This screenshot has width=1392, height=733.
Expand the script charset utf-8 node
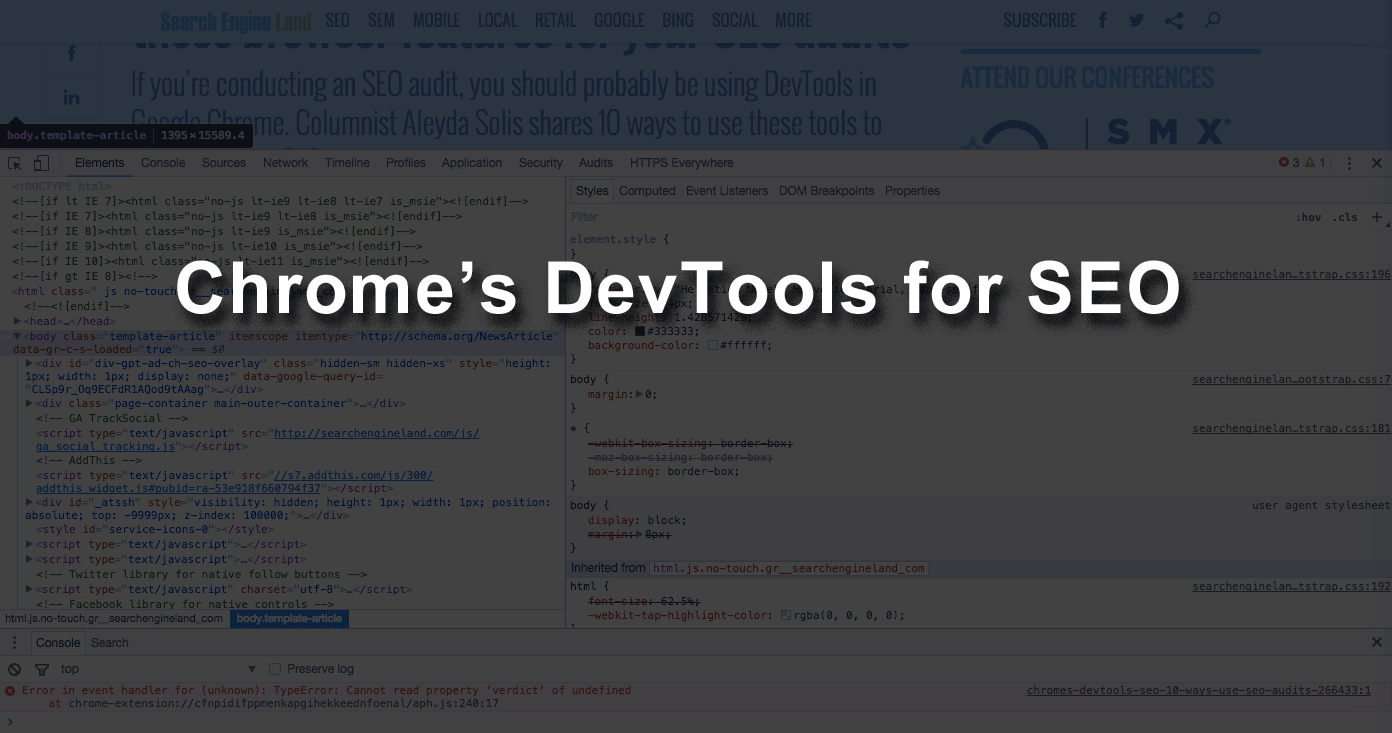tap(29, 589)
